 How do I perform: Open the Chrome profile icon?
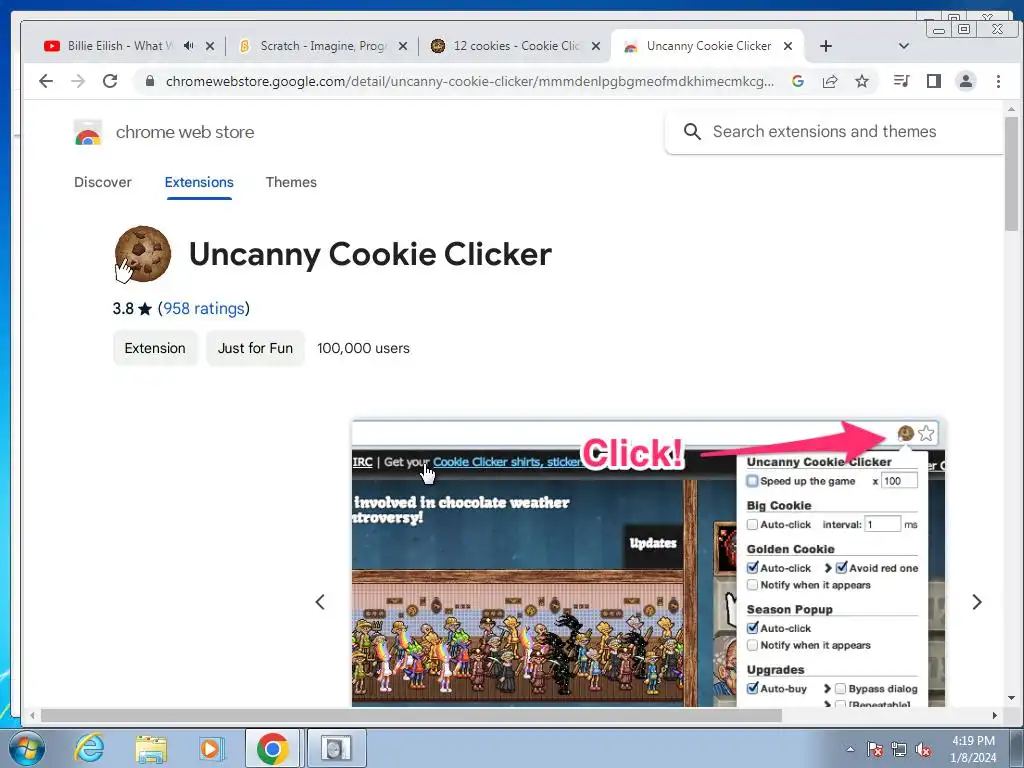coord(966,81)
